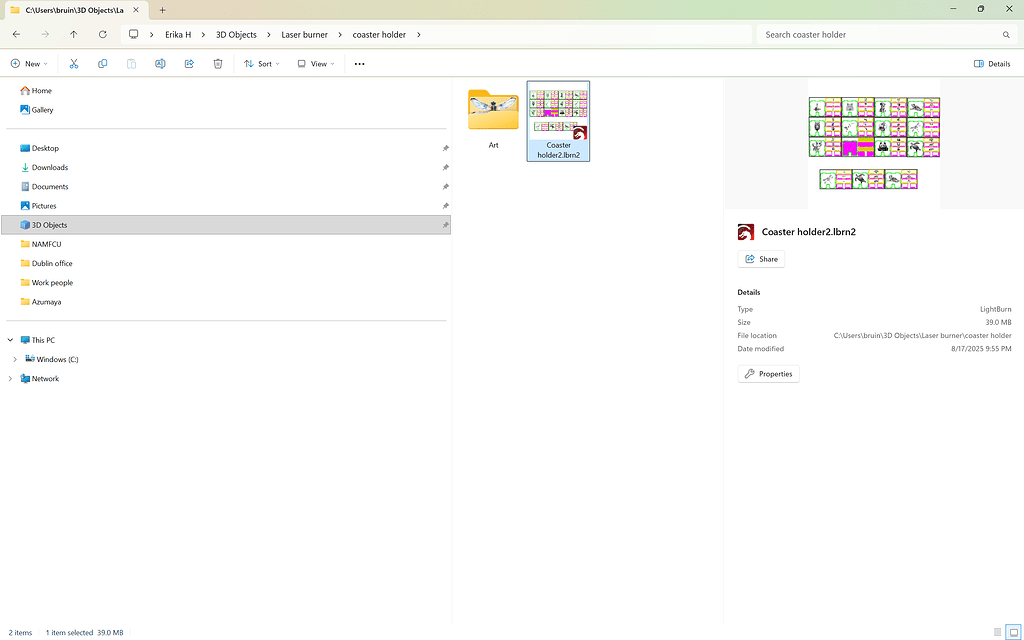Click the Delete trash icon
The image size is (1024, 640).
pos(218,63)
